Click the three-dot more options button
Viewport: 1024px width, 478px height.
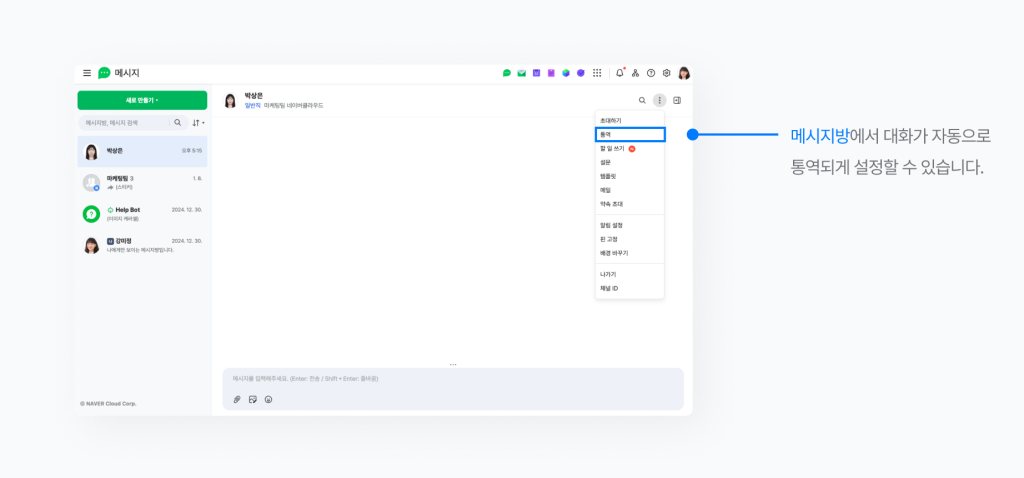pyautogui.click(x=659, y=100)
